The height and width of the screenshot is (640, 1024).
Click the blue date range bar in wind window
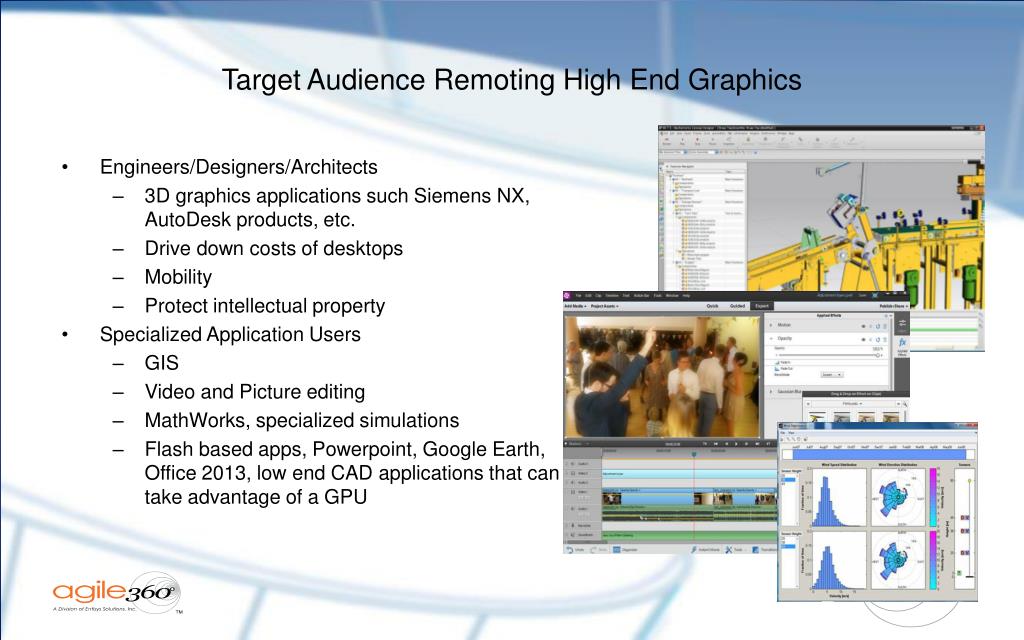click(x=878, y=454)
